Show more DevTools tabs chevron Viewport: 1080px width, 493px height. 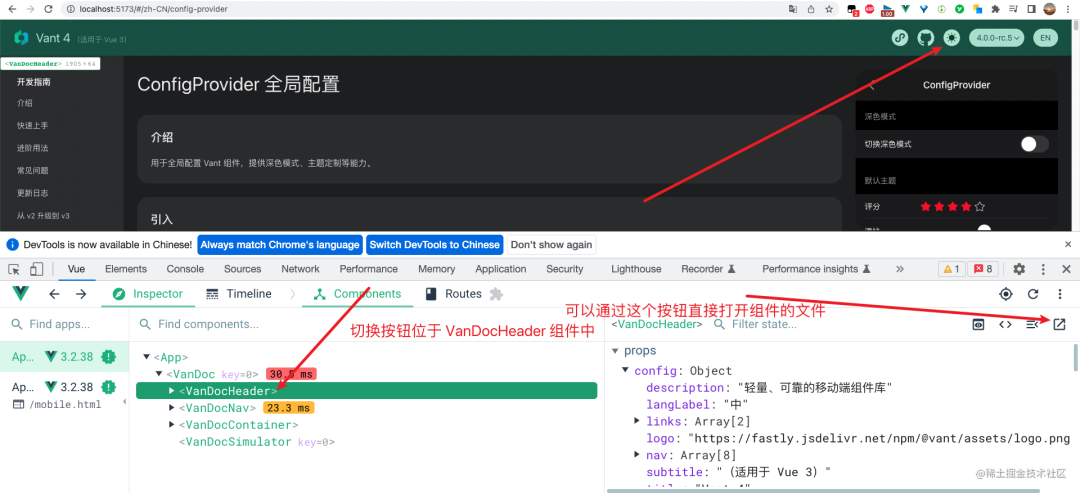(900, 269)
